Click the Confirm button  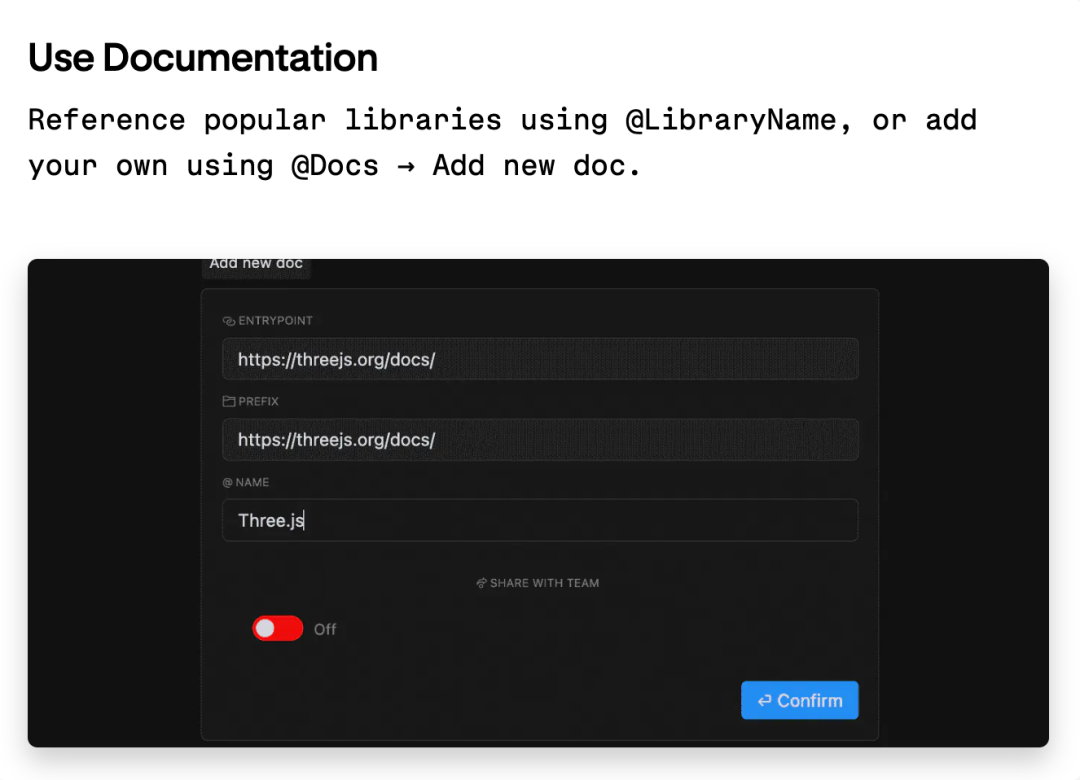click(800, 700)
